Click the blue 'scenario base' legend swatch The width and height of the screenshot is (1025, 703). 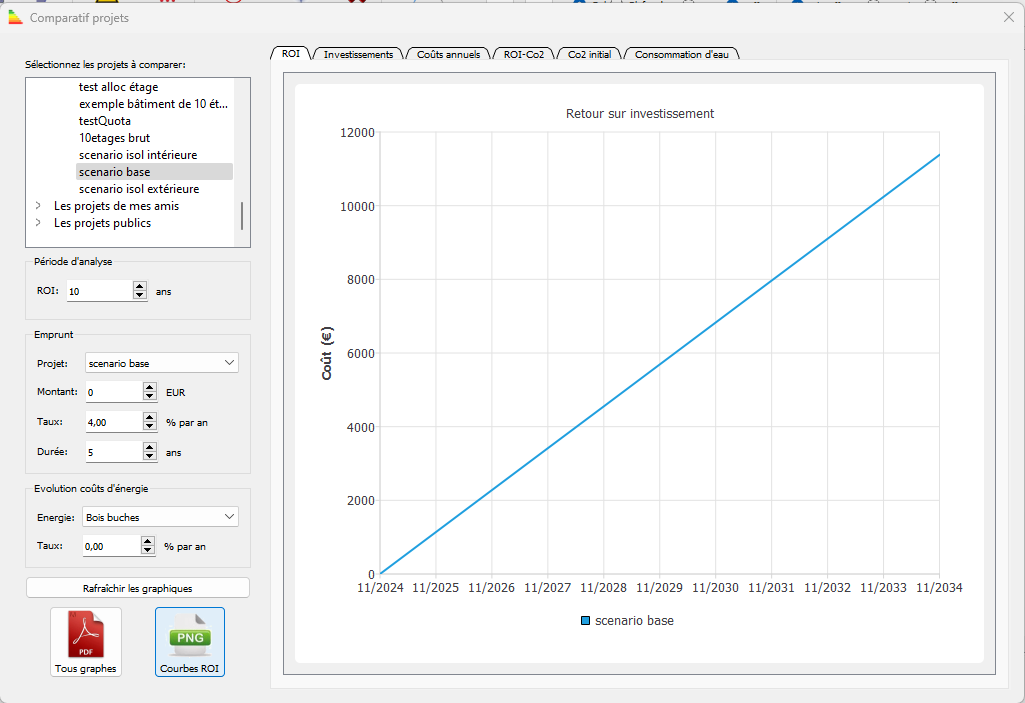[585, 621]
